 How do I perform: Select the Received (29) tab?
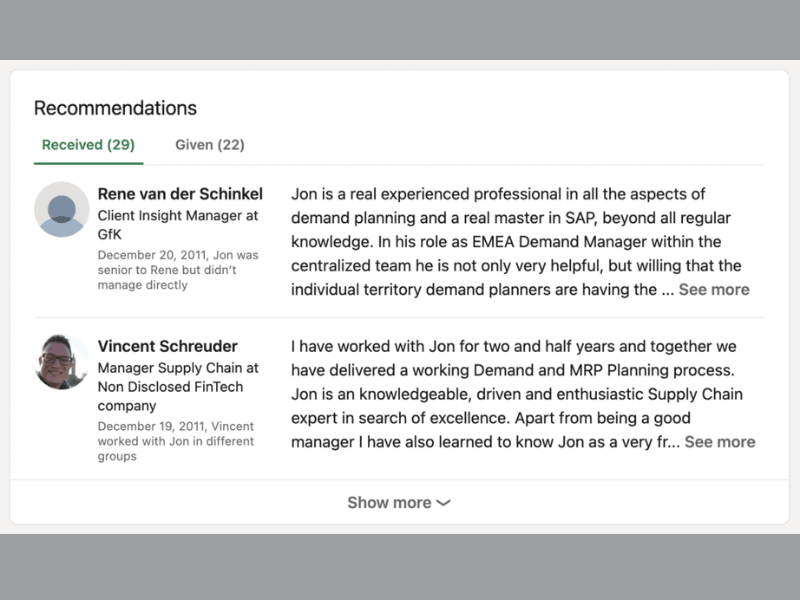tap(88, 145)
